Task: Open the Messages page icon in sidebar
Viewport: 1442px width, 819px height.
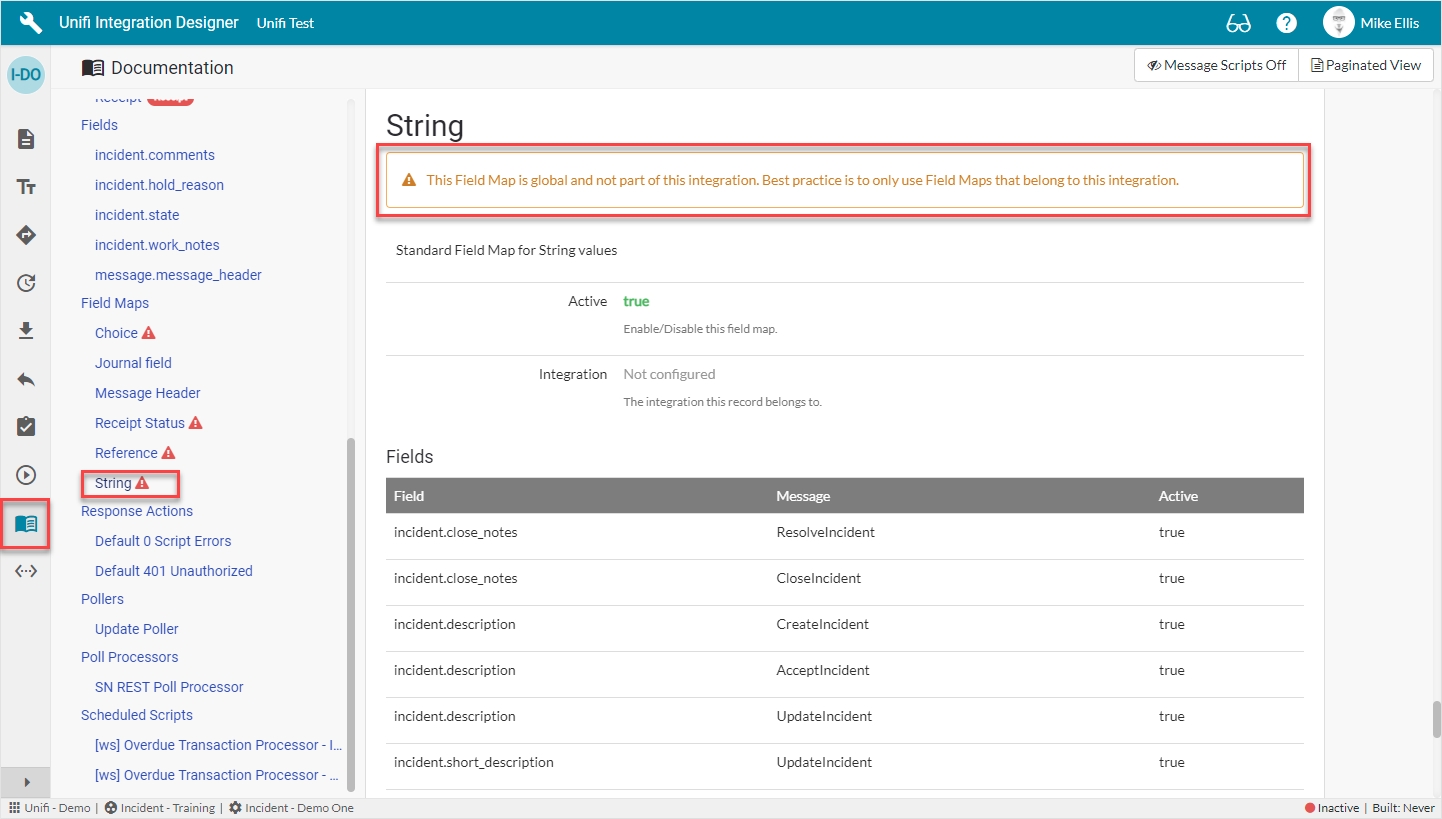Action: pos(26,139)
